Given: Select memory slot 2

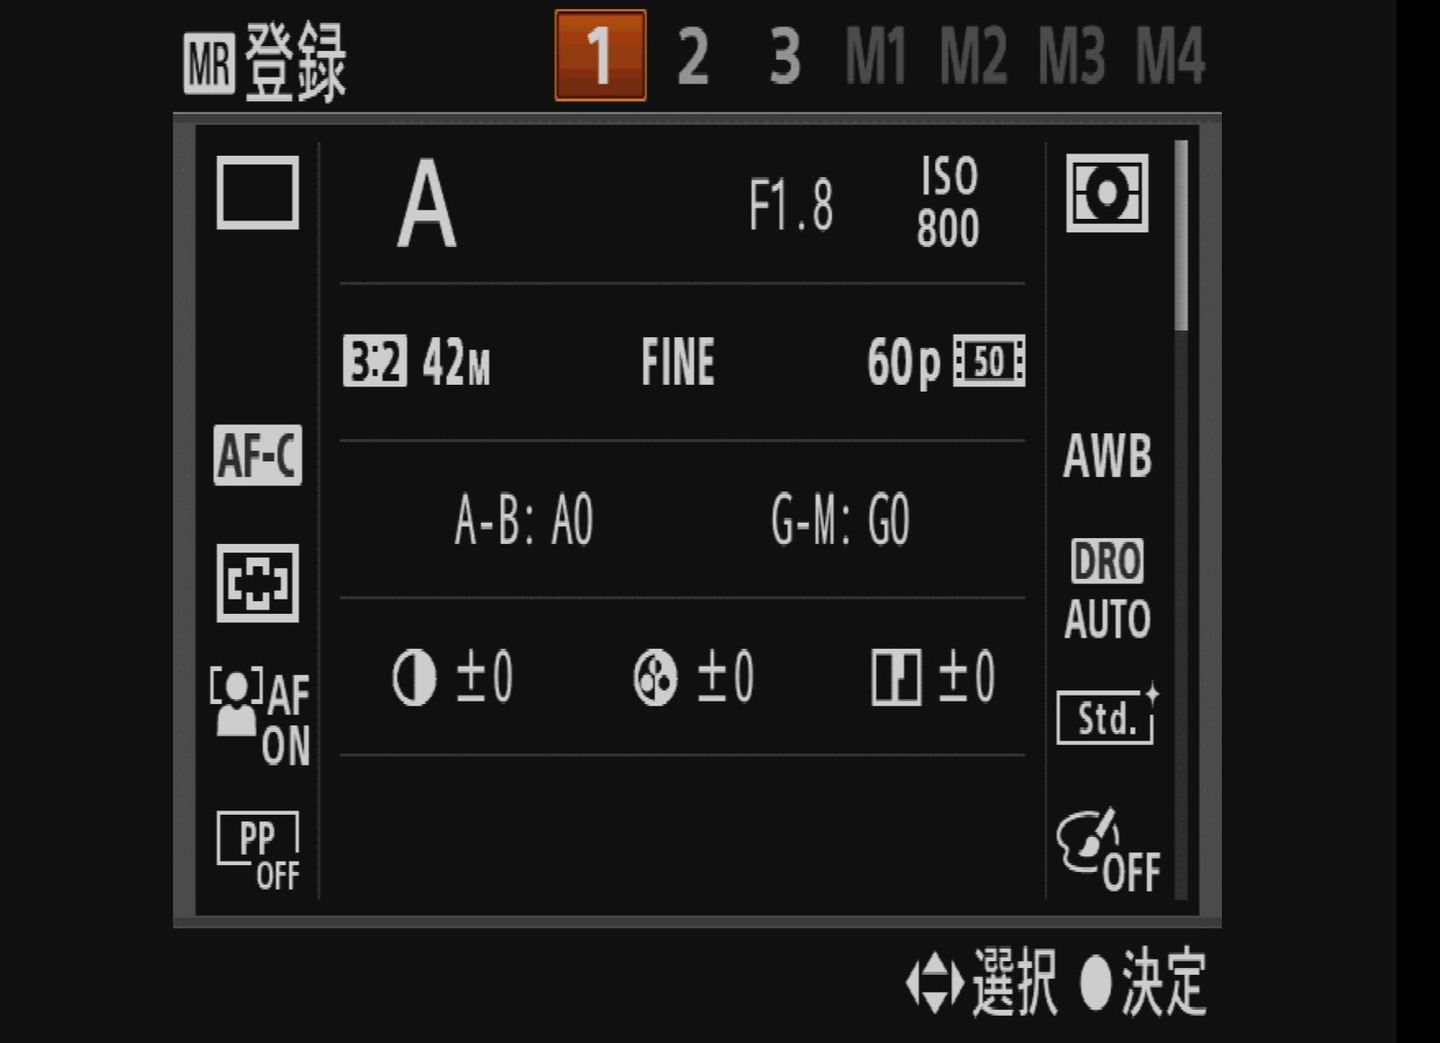Looking at the screenshot, I should (693, 57).
